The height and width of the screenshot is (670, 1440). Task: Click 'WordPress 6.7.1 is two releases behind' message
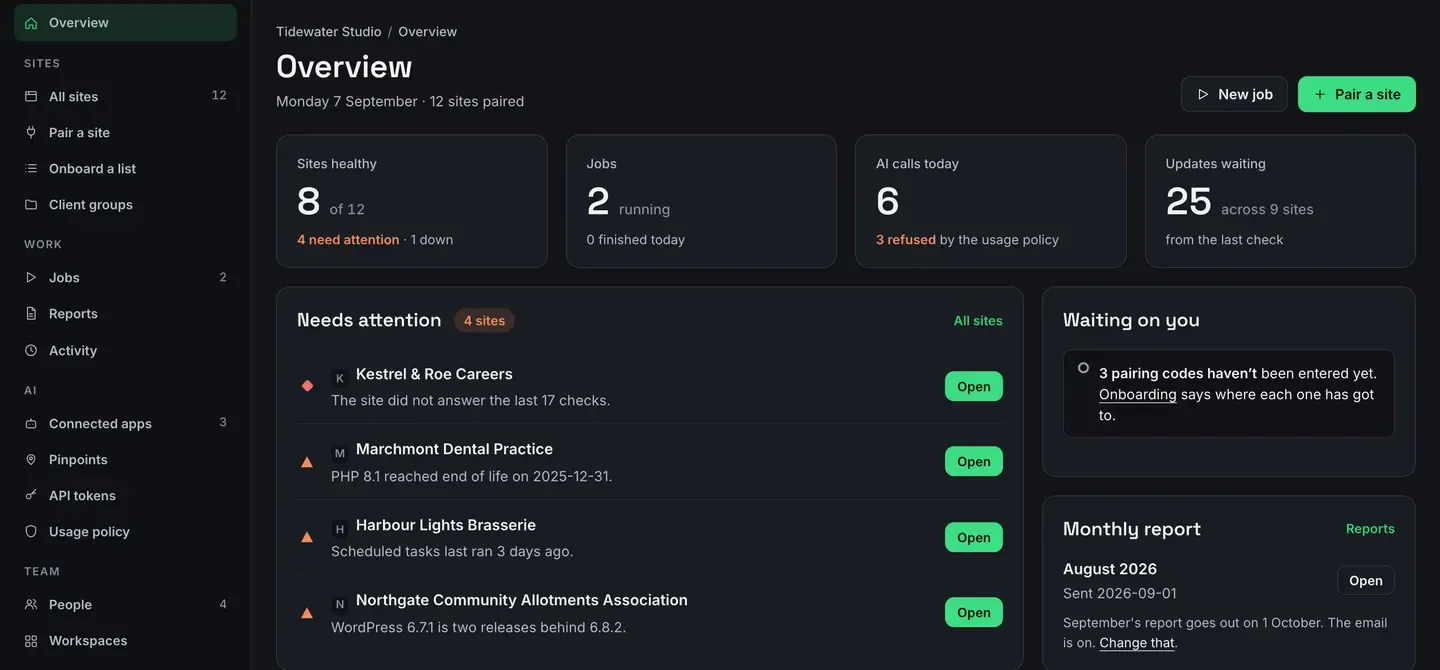[478, 627]
